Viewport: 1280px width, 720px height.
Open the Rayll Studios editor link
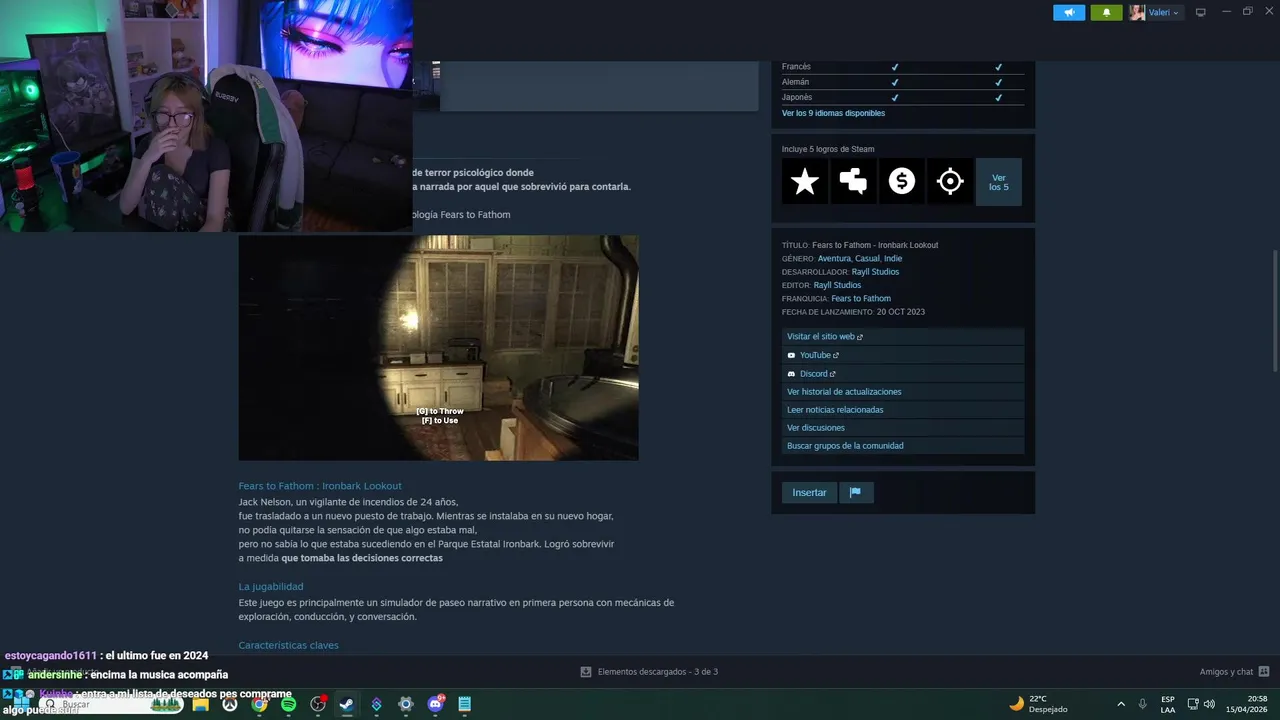[837, 285]
